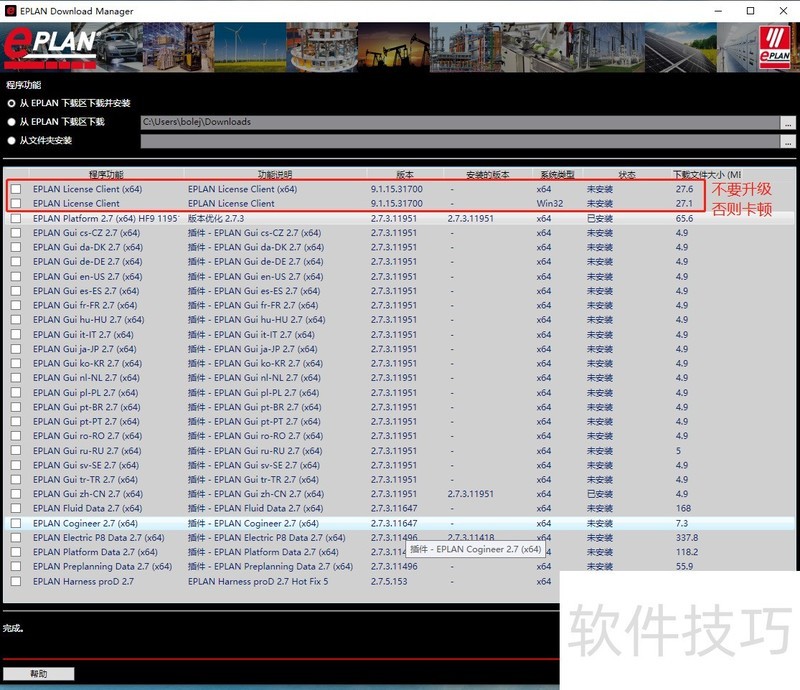Enable the EPLAN Electric P8 Data checkbox
This screenshot has height=690, width=800.
[16, 537]
